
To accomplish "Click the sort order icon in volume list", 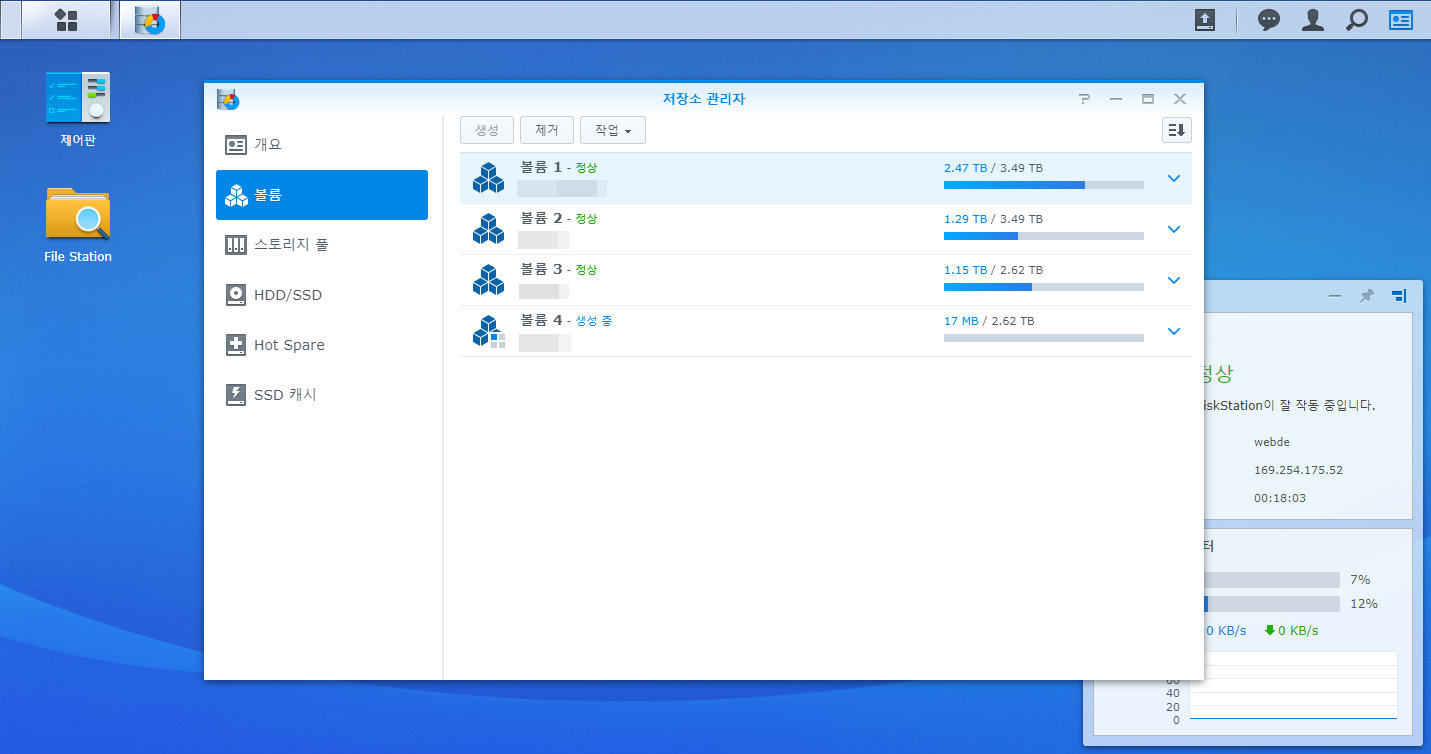I will click(1177, 130).
